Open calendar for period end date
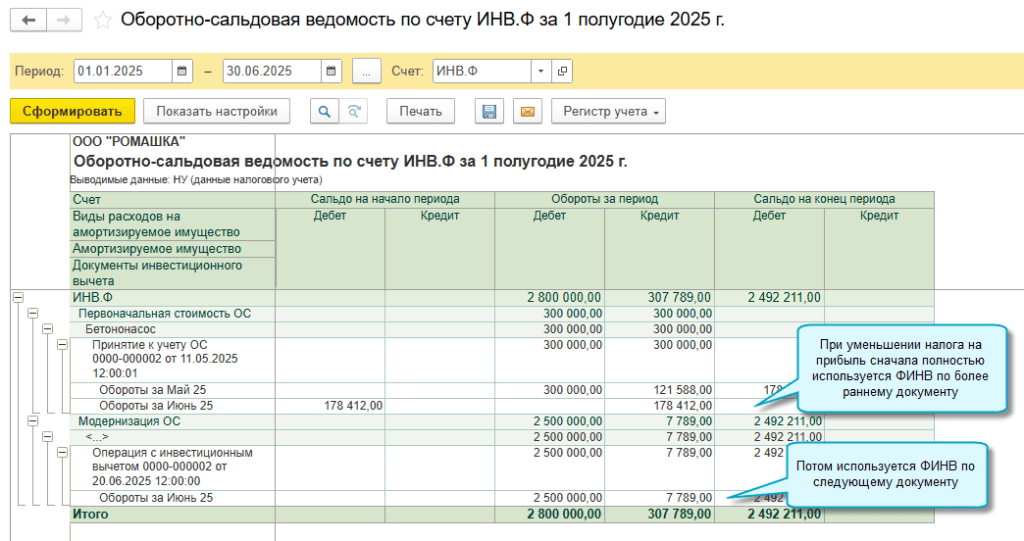1024x541 pixels. (x=331, y=71)
